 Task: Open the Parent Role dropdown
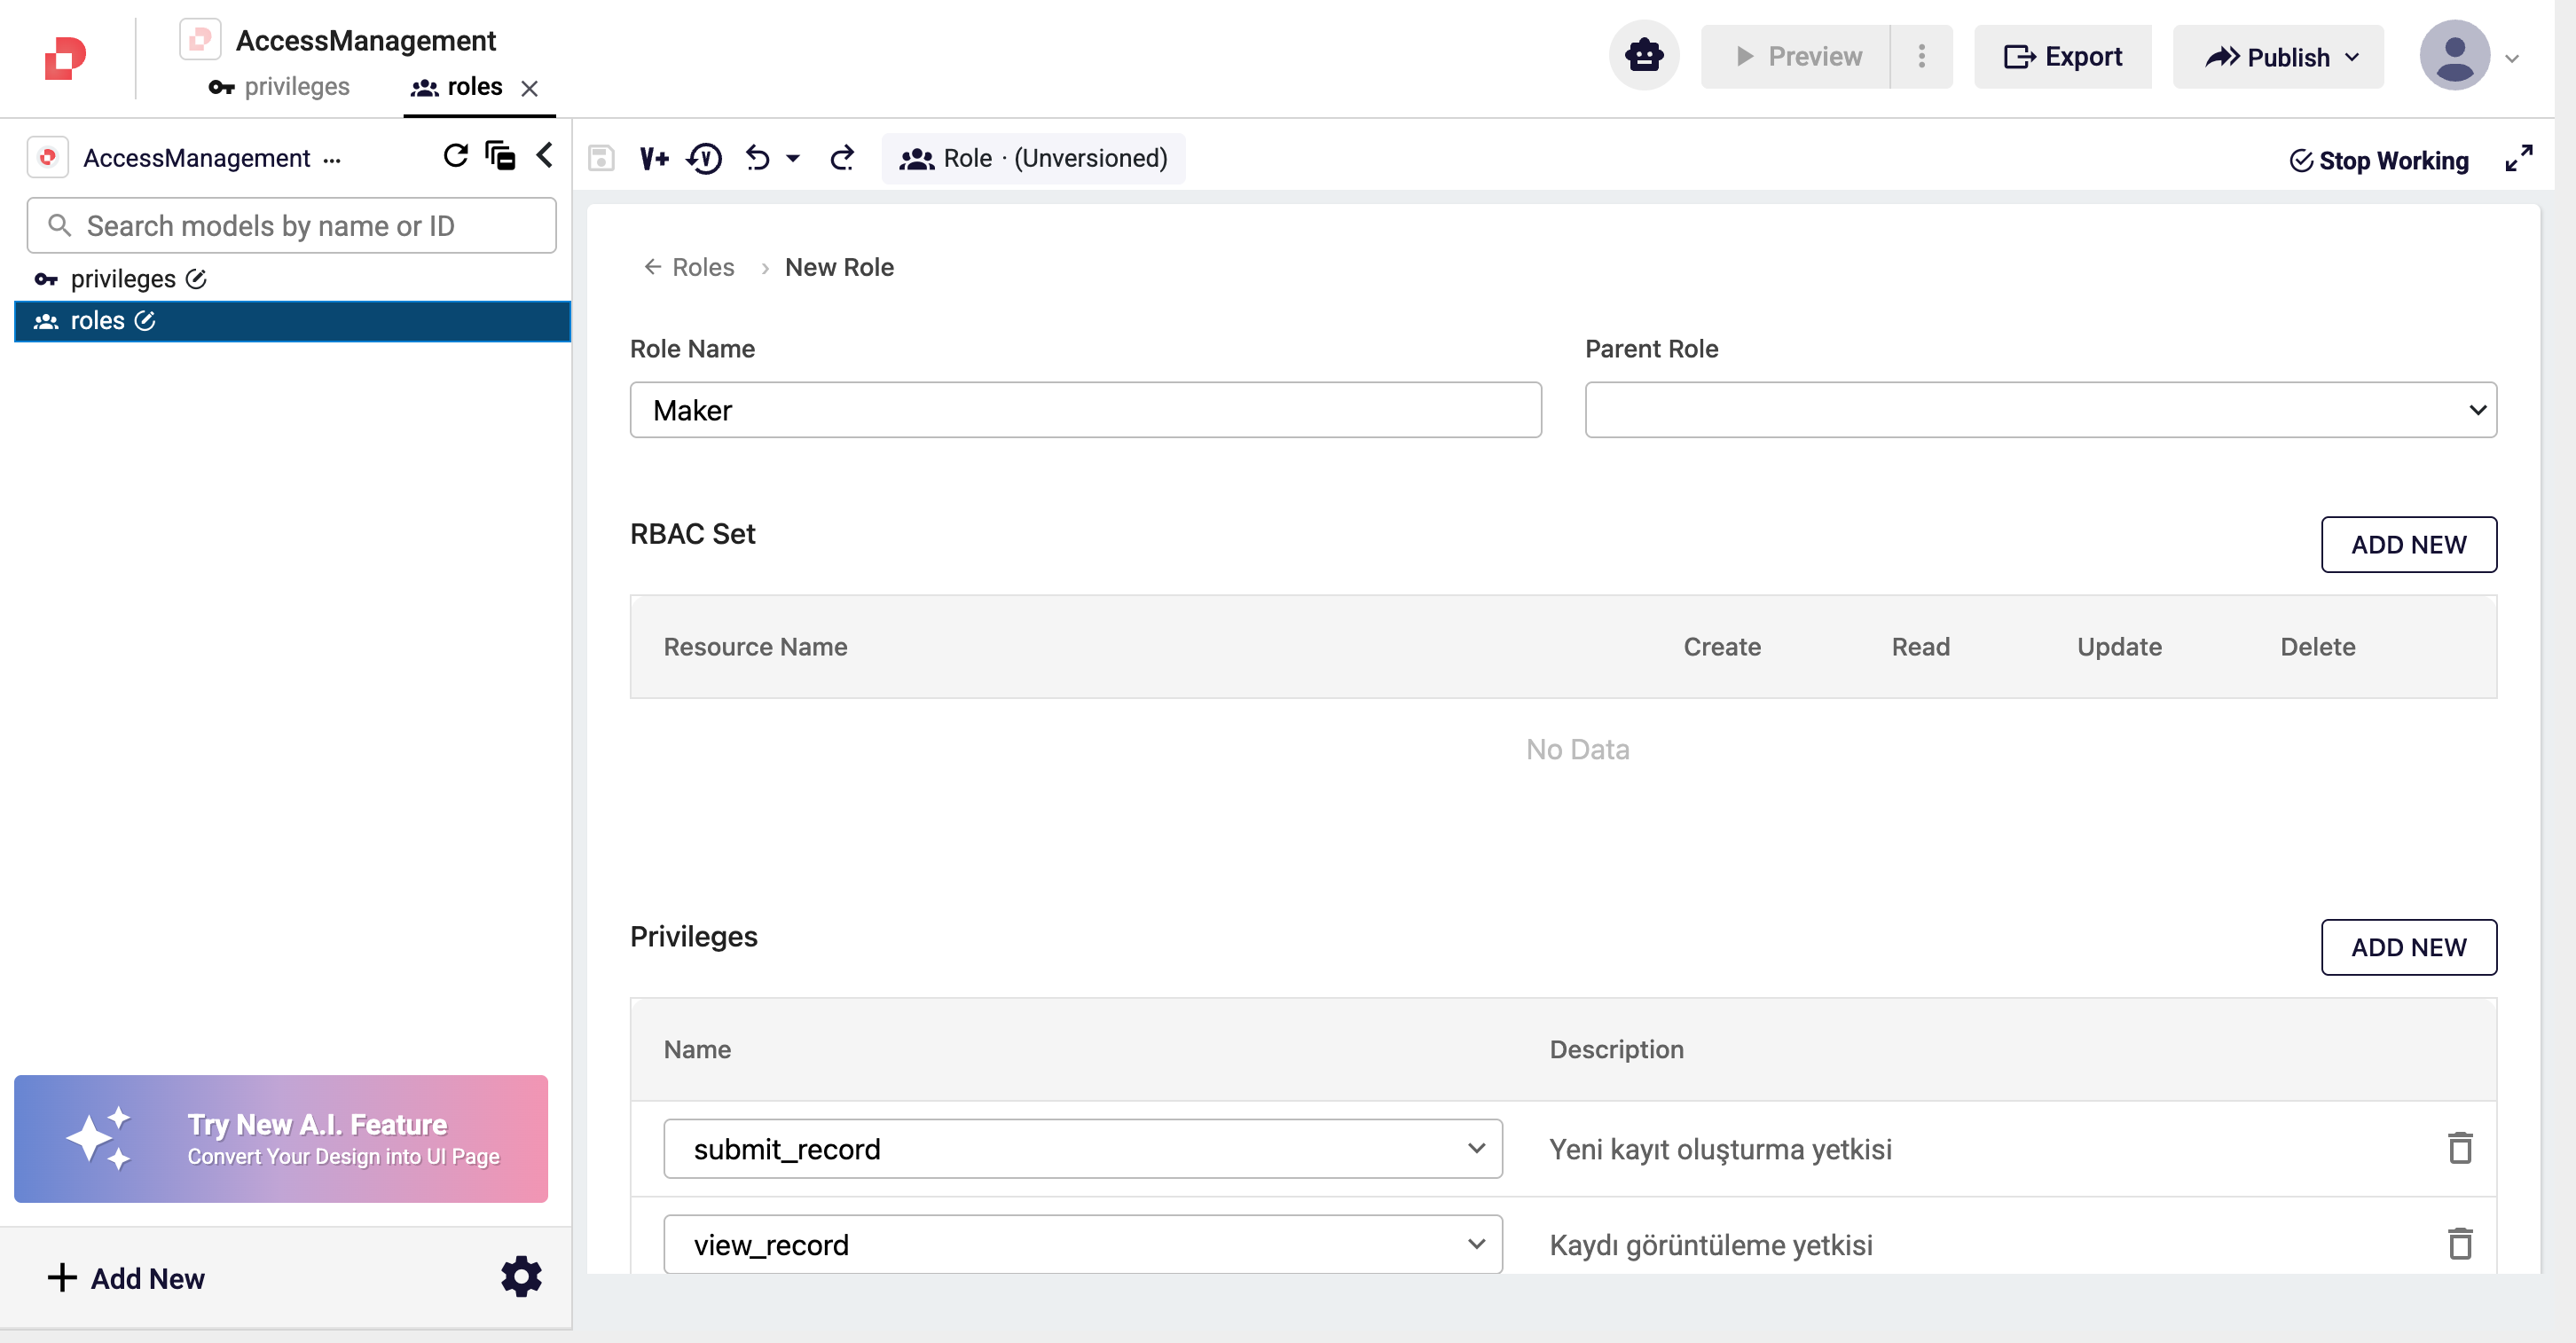click(2041, 410)
